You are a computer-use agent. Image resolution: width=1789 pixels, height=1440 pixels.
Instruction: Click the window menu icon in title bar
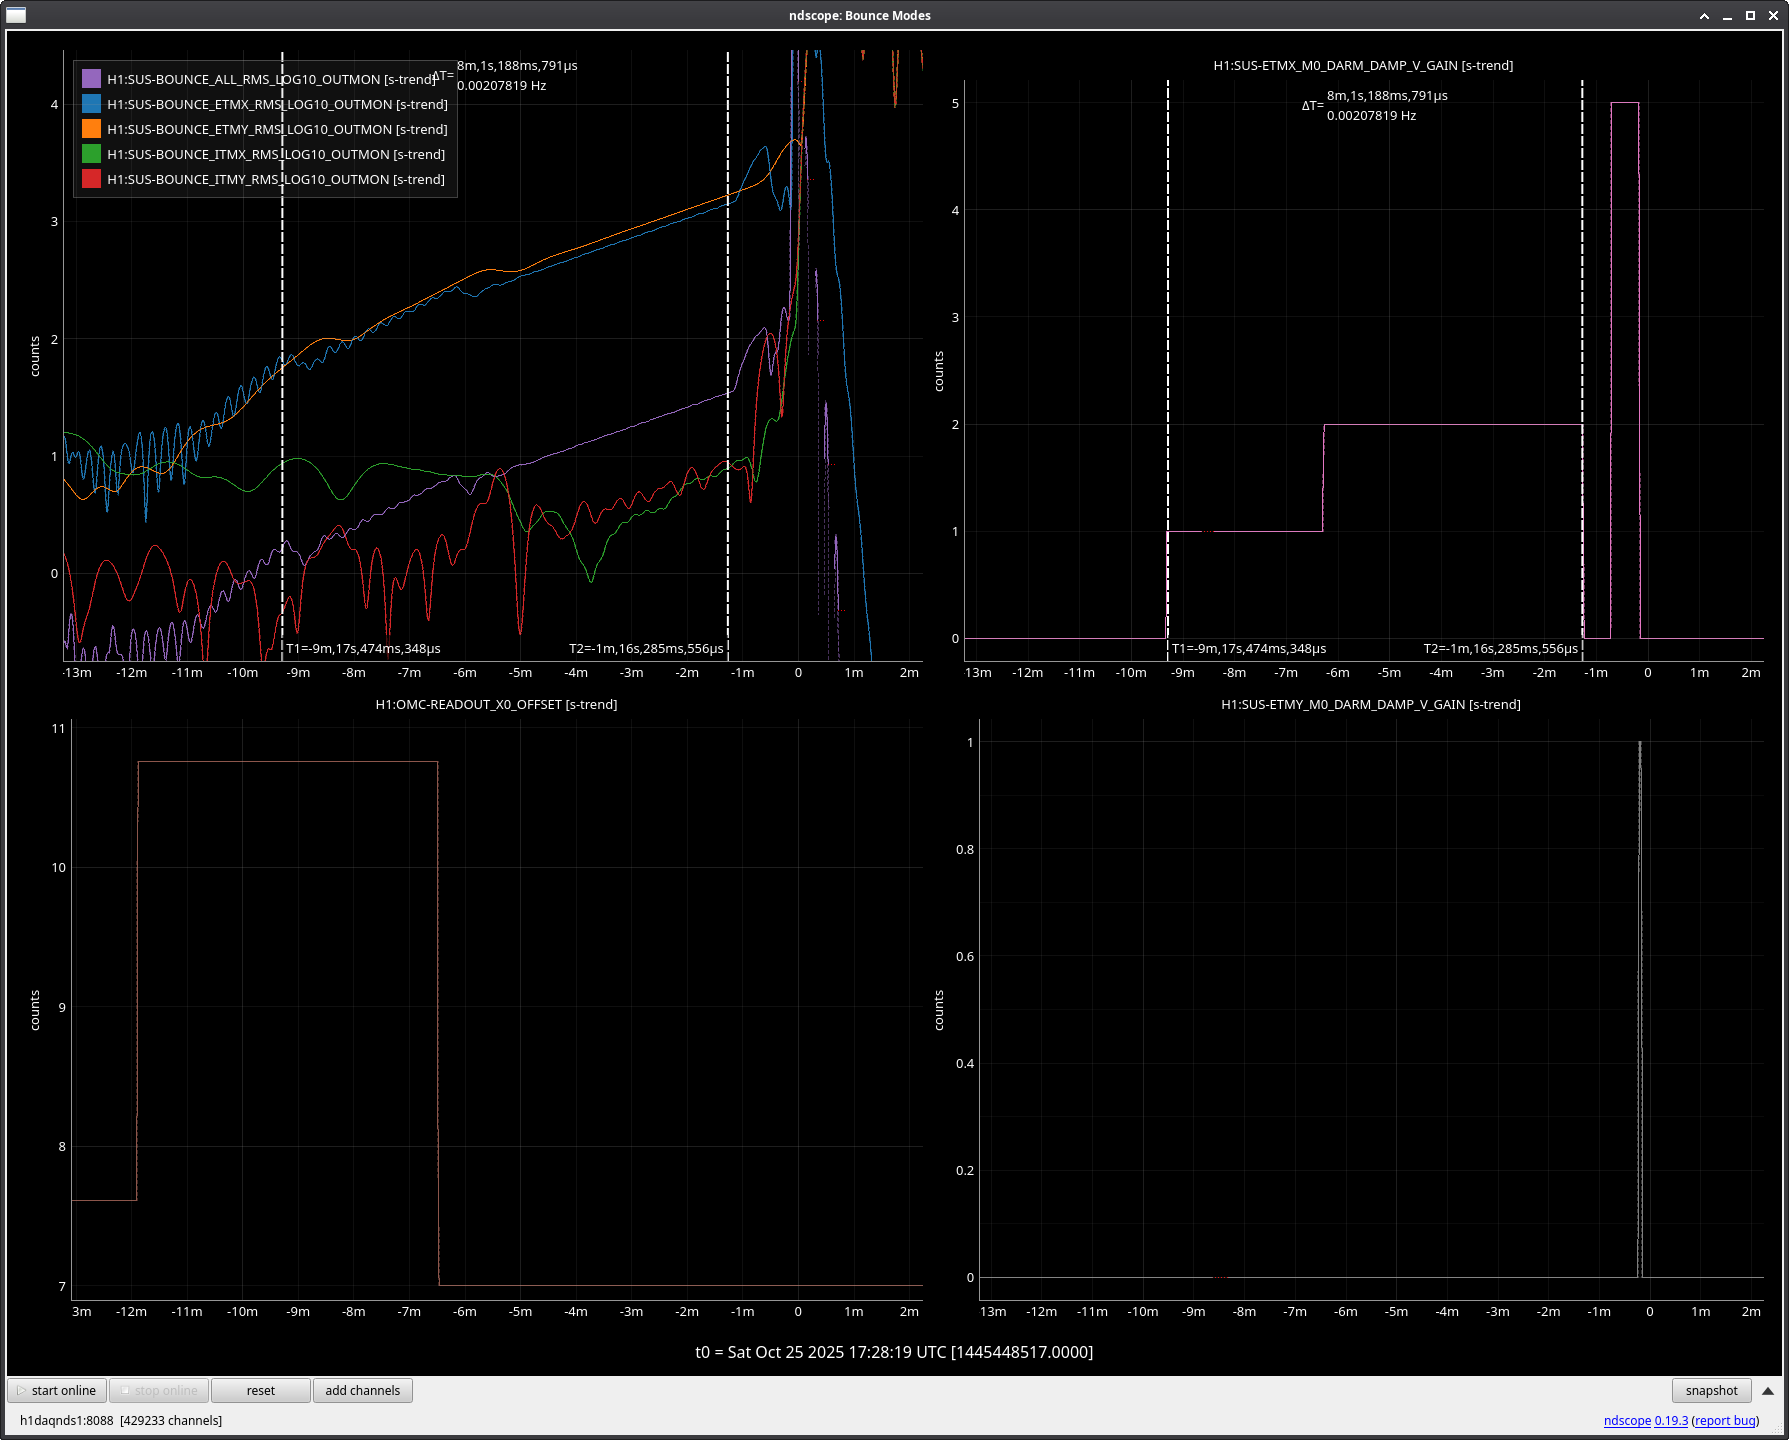point(16,15)
